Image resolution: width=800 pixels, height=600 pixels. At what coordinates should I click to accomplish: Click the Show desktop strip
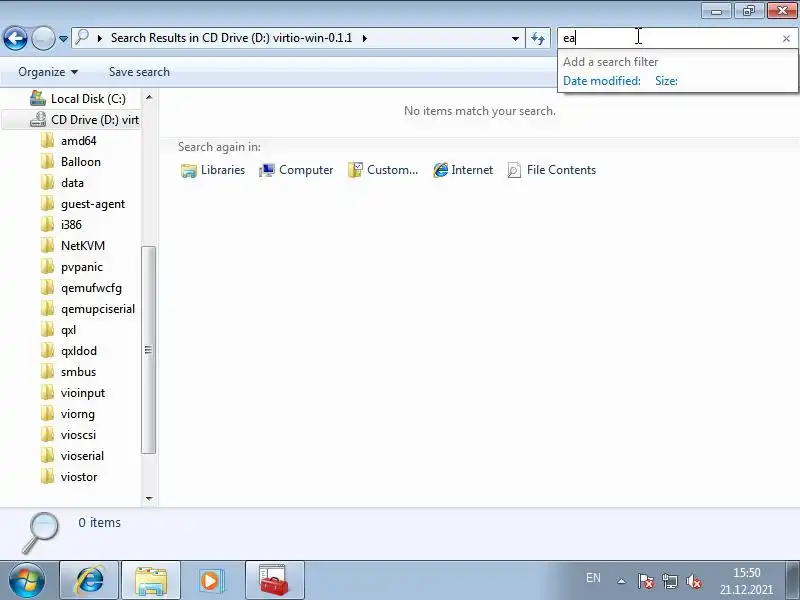(792, 580)
